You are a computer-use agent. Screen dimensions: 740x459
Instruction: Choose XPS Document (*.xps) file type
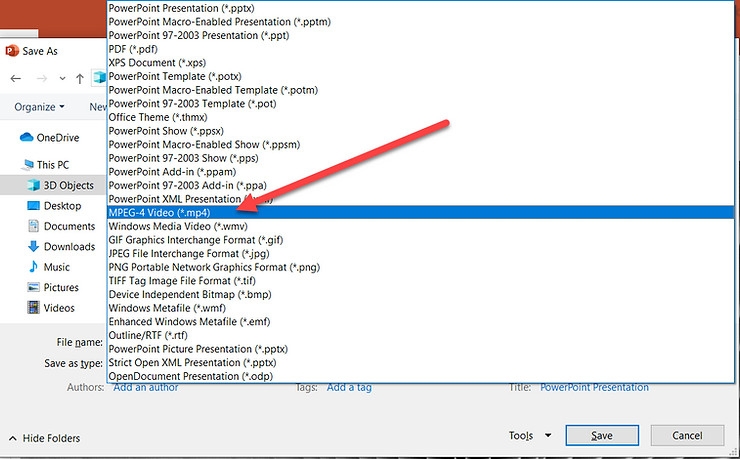[x=420, y=63]
